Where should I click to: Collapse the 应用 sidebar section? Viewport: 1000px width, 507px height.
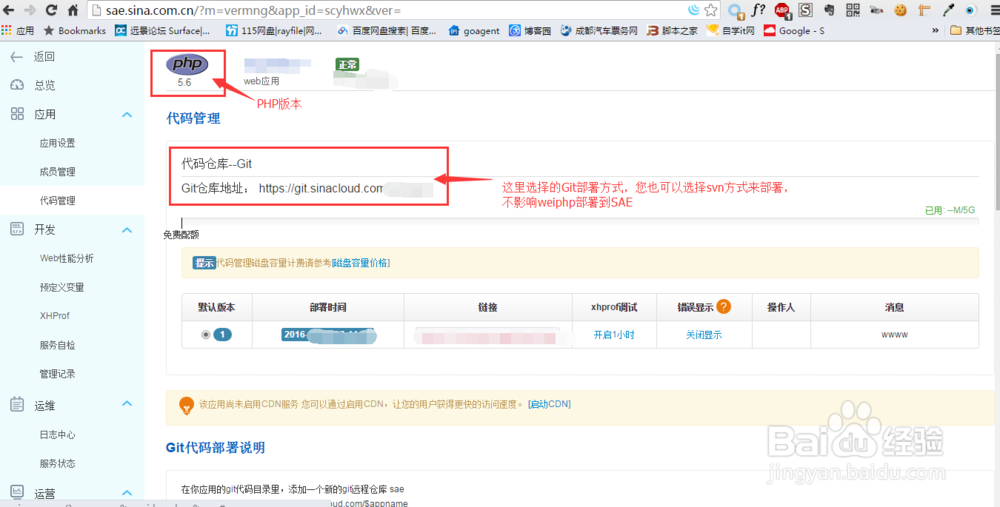click(x=127, y=115)
